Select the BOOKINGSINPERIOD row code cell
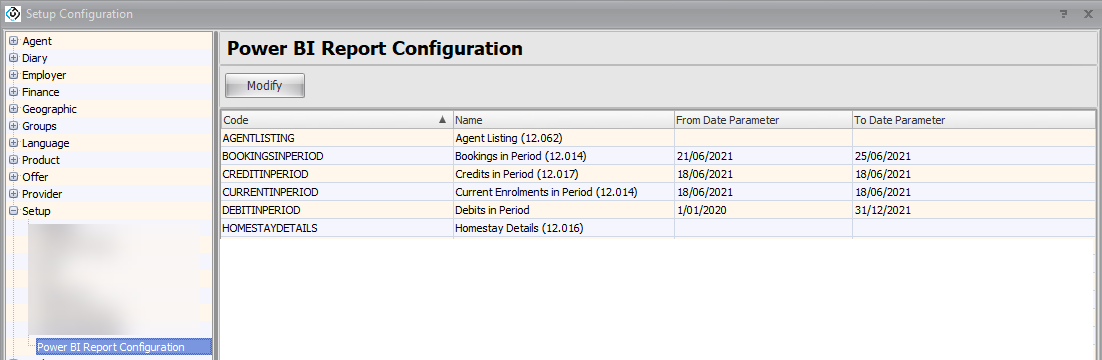The image size is (1102, 360). [x=337, y=156]
